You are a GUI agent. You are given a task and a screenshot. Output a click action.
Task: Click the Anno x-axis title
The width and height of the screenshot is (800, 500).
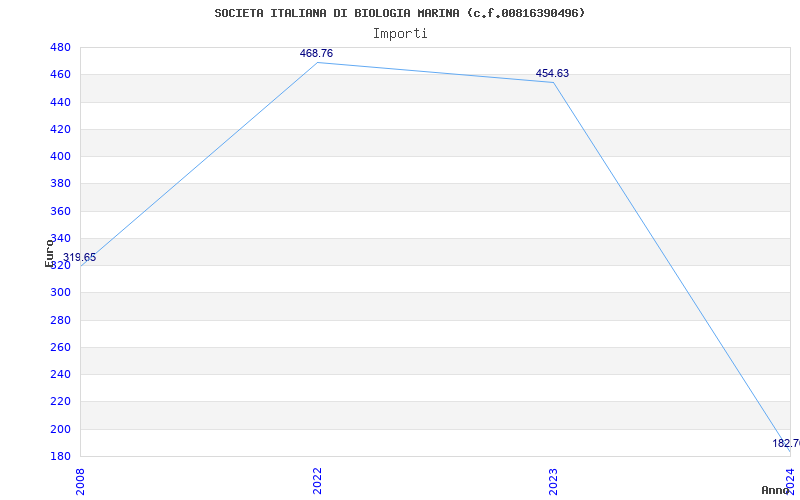[775, 490]
